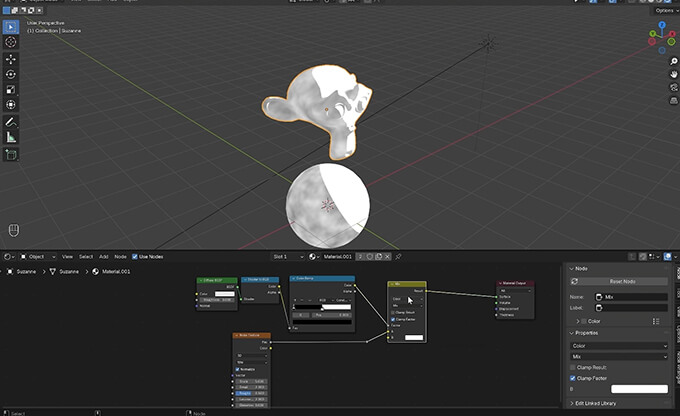The height and width of the screenshot is (416, 680).
Task: Disable Clamp Factor in sidebar Properties
Action: (x=573, y=378)
